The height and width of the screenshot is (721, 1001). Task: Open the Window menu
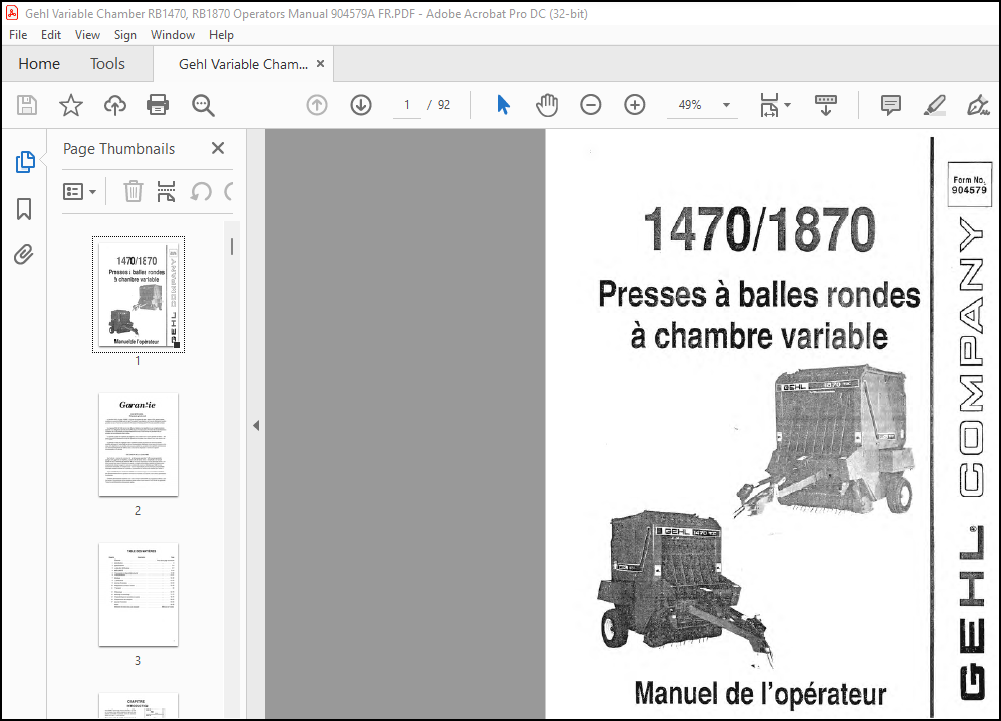tap(172, 35)
